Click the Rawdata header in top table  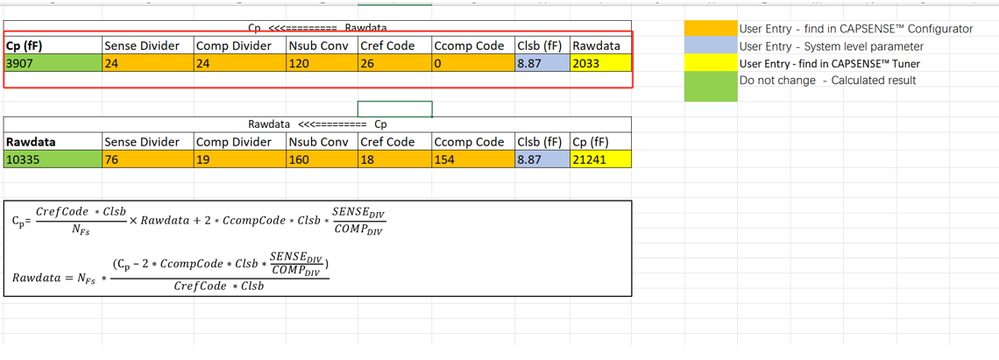601,46
